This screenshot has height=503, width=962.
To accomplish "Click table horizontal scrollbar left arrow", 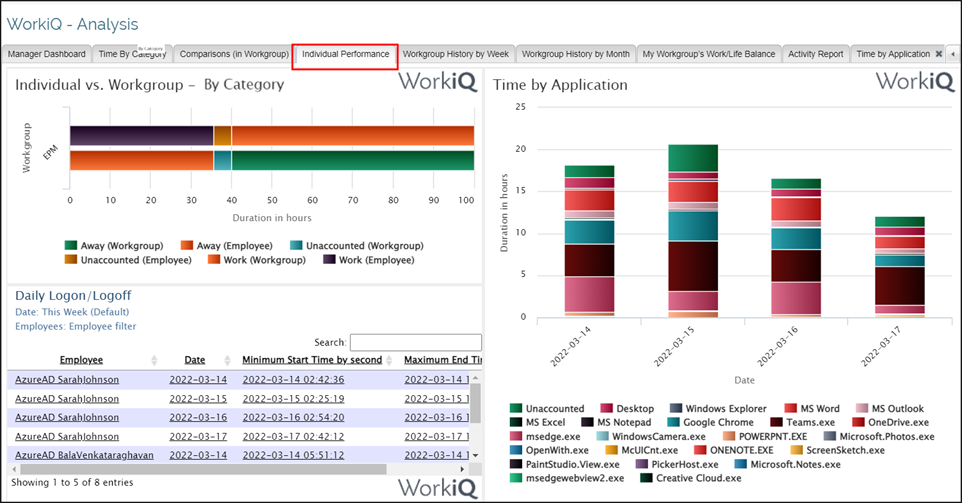I will 13,469.
